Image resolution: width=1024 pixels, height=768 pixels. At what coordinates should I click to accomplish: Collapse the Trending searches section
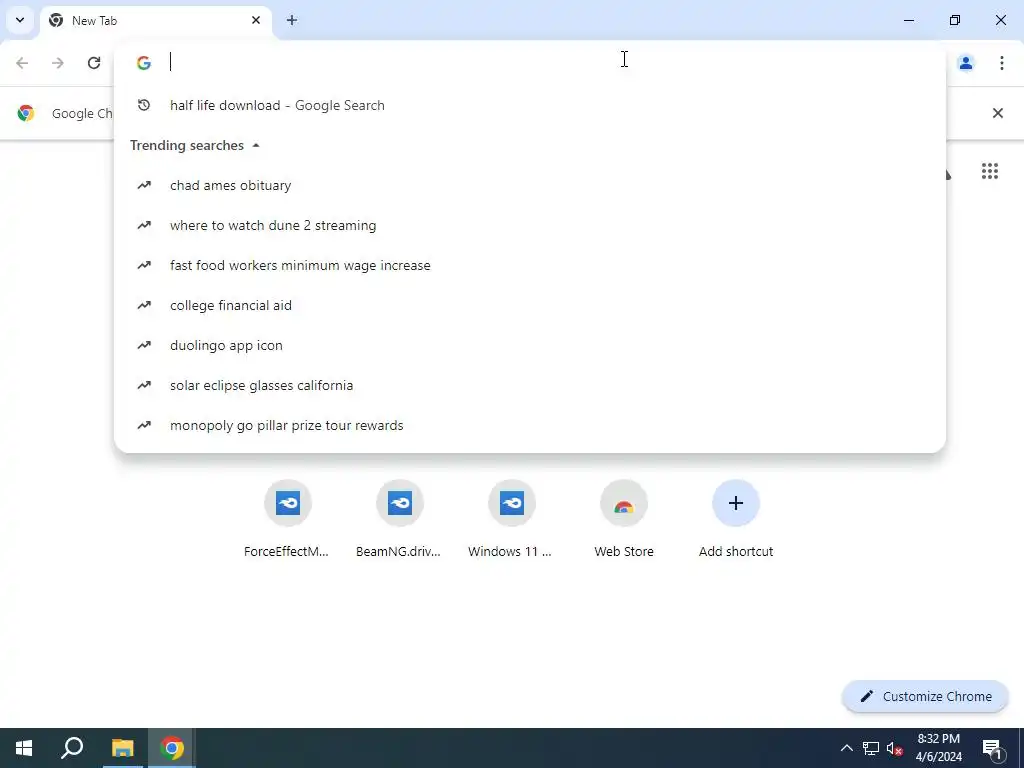click(x=256, y=146)
